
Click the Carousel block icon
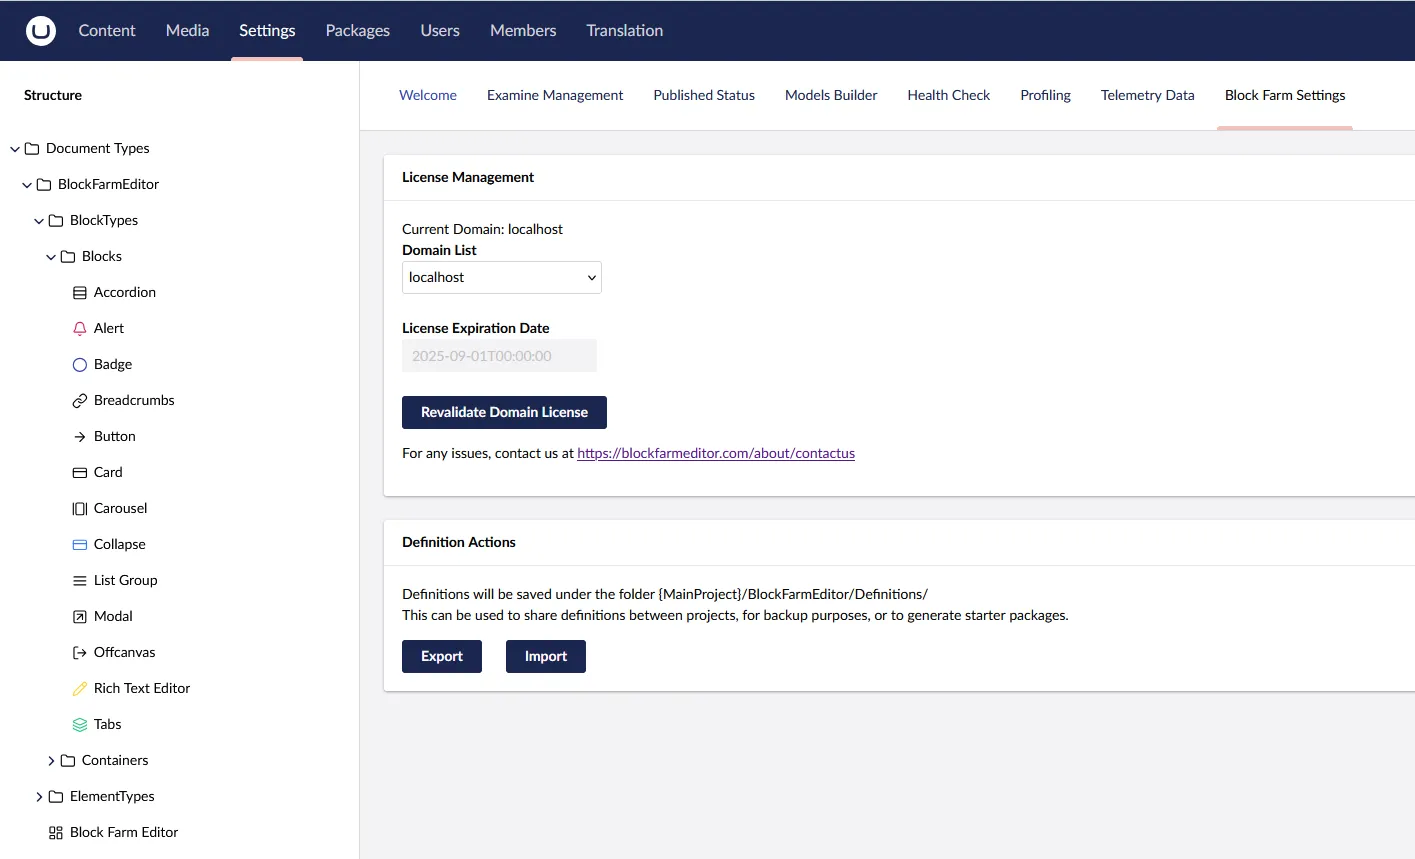coord(80,509)
